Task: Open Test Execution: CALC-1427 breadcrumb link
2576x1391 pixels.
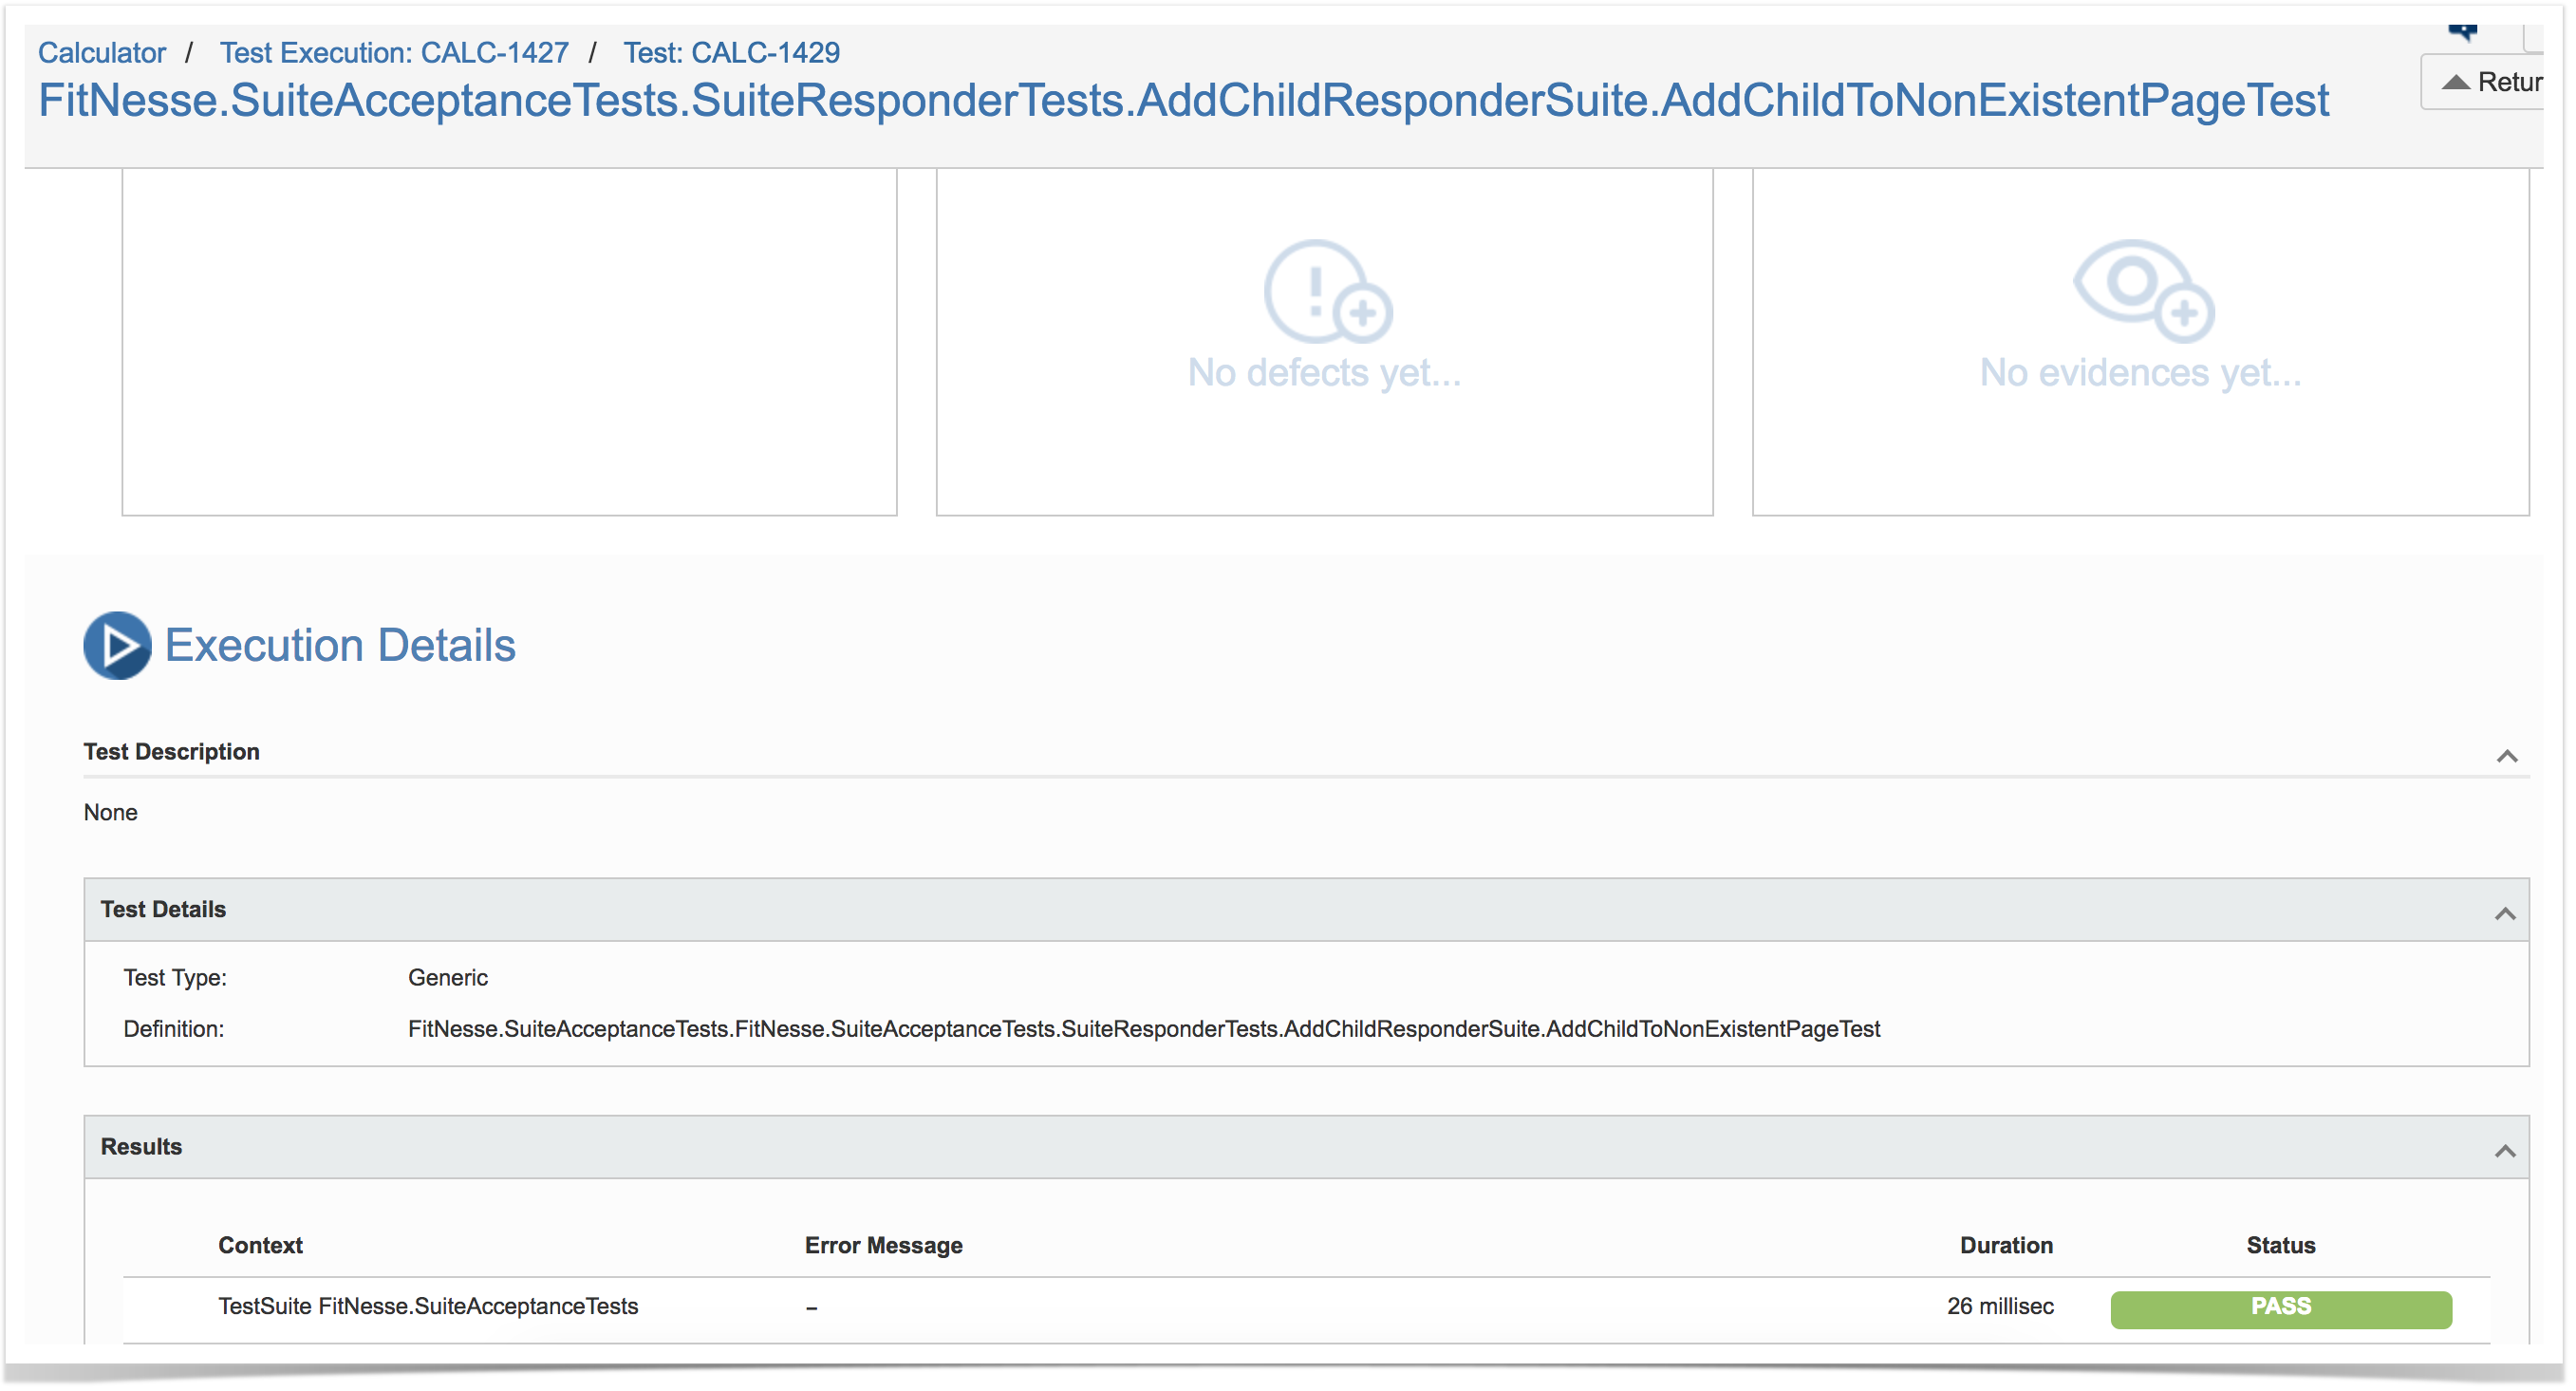Action: pyautogui.click(x=394, y=52)
